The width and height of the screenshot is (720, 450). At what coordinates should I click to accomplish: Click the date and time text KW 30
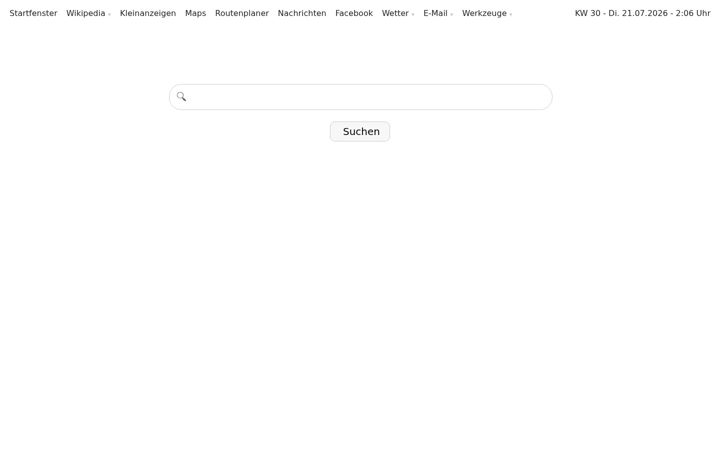[x=642, y=13]
